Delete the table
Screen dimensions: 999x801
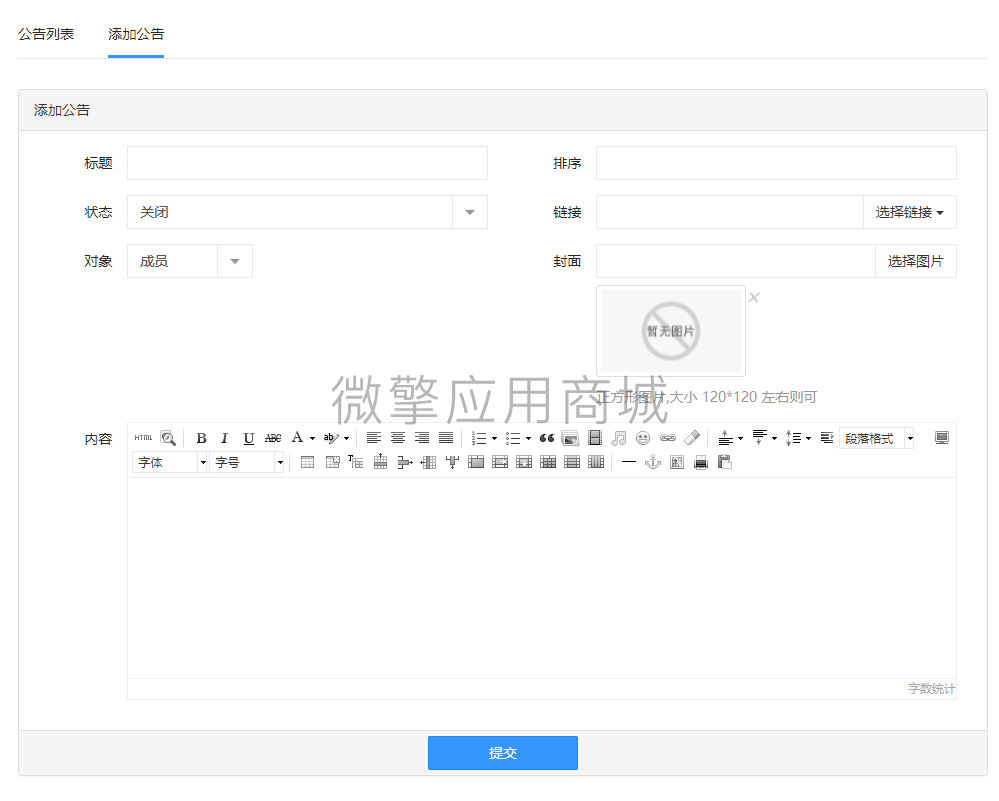tap(332, 462)
